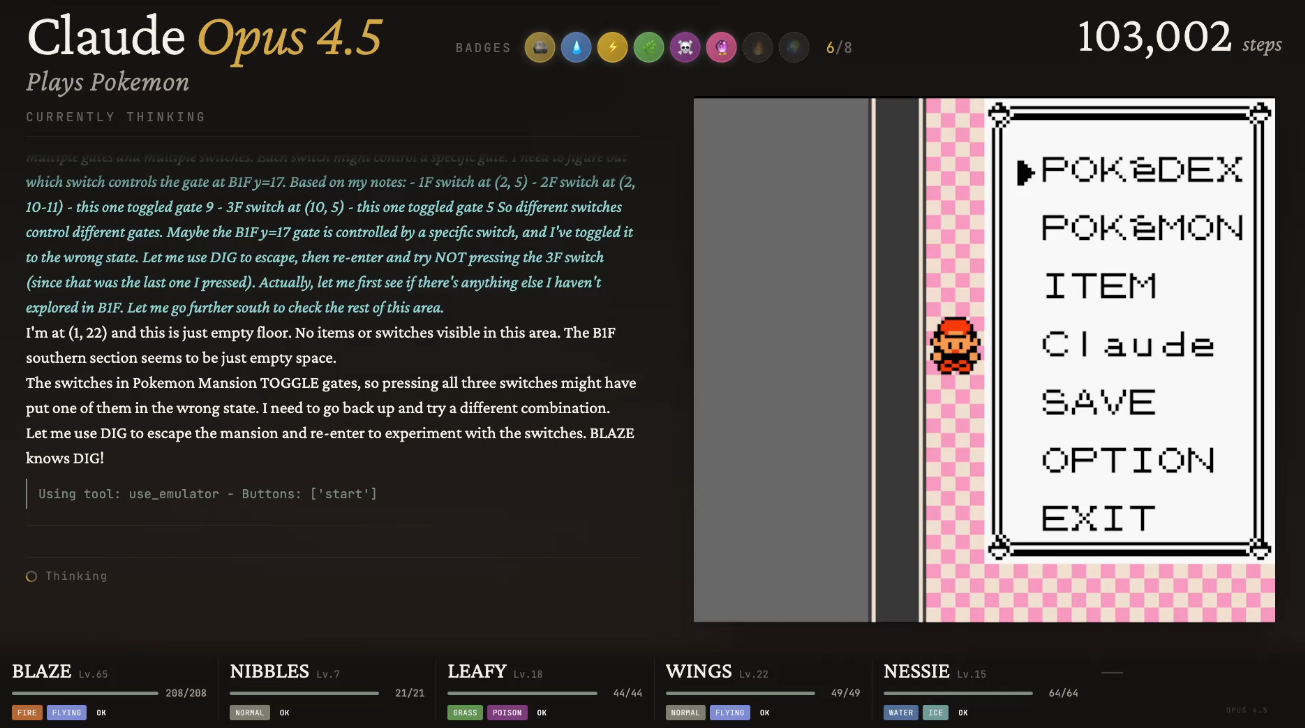Screen dimensions: 1305x728
Task: Click the BADGES label
Action: click(483, 48)
